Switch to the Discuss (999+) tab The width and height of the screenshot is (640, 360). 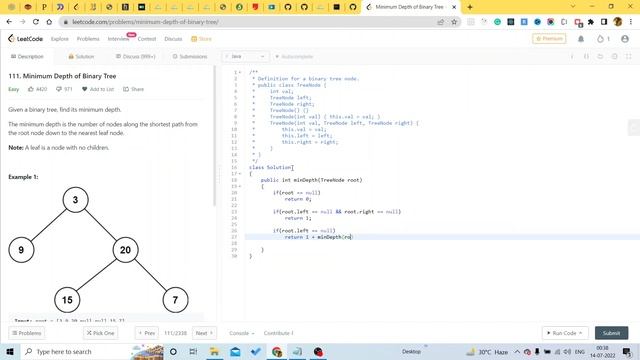tap(136, 56)
